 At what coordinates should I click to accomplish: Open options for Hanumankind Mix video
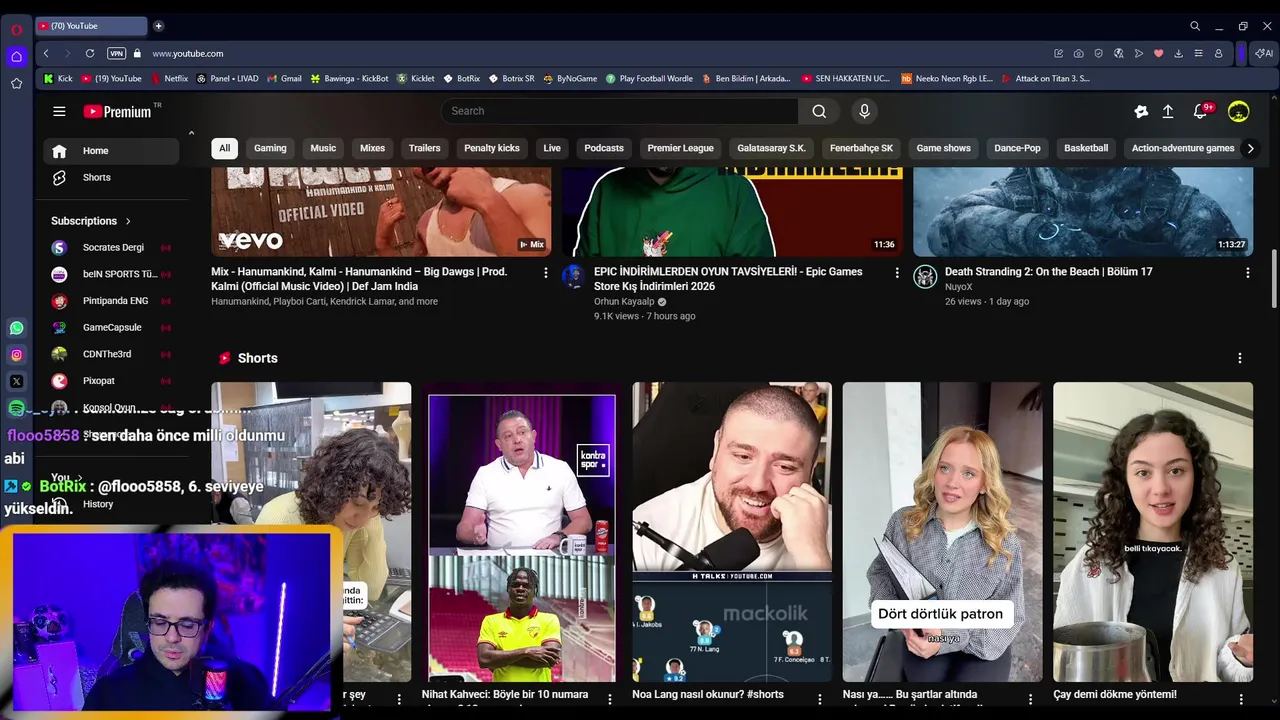click(x=545, y=272)
